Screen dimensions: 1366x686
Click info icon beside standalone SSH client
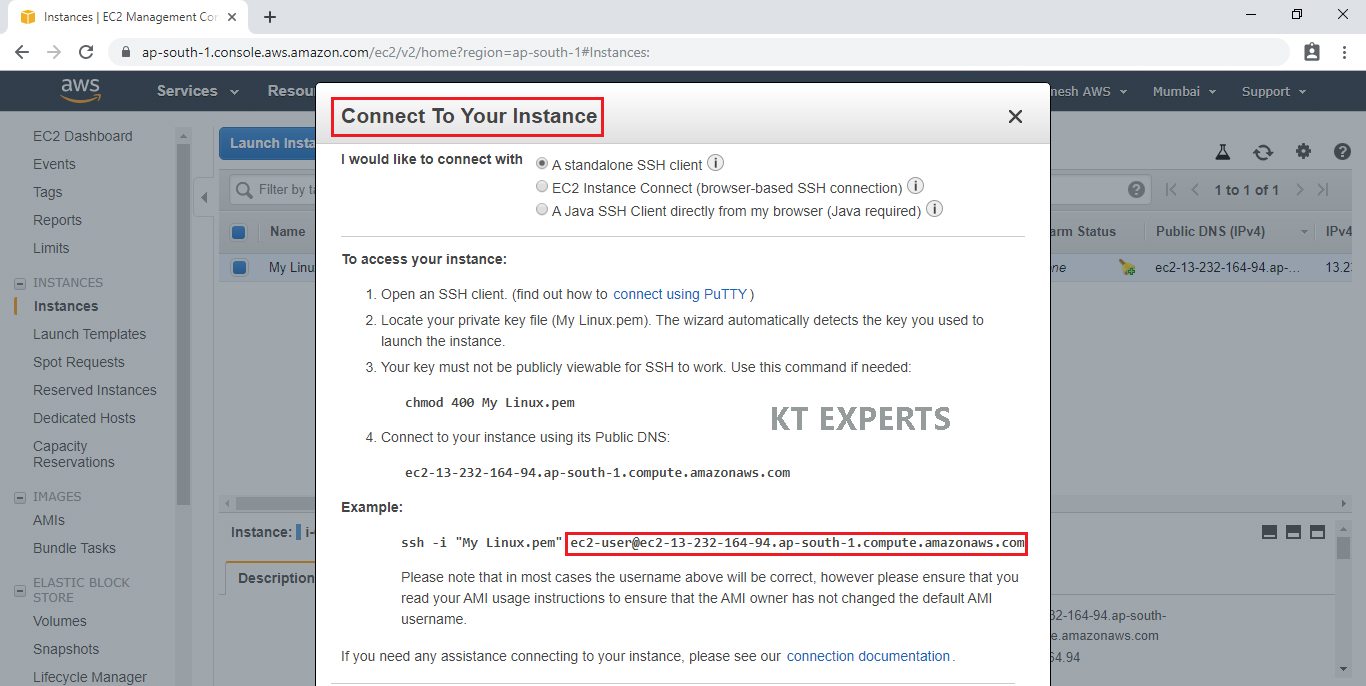(x=716, y=163)
